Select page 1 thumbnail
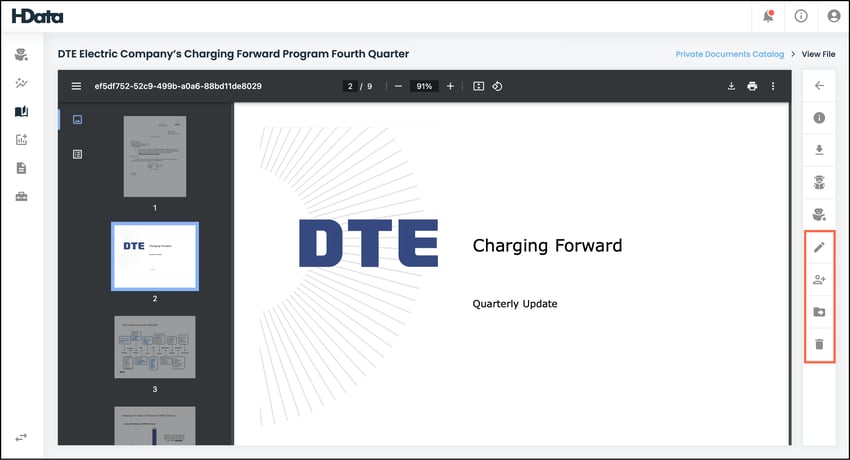850x460 pixels. [155, 156]
